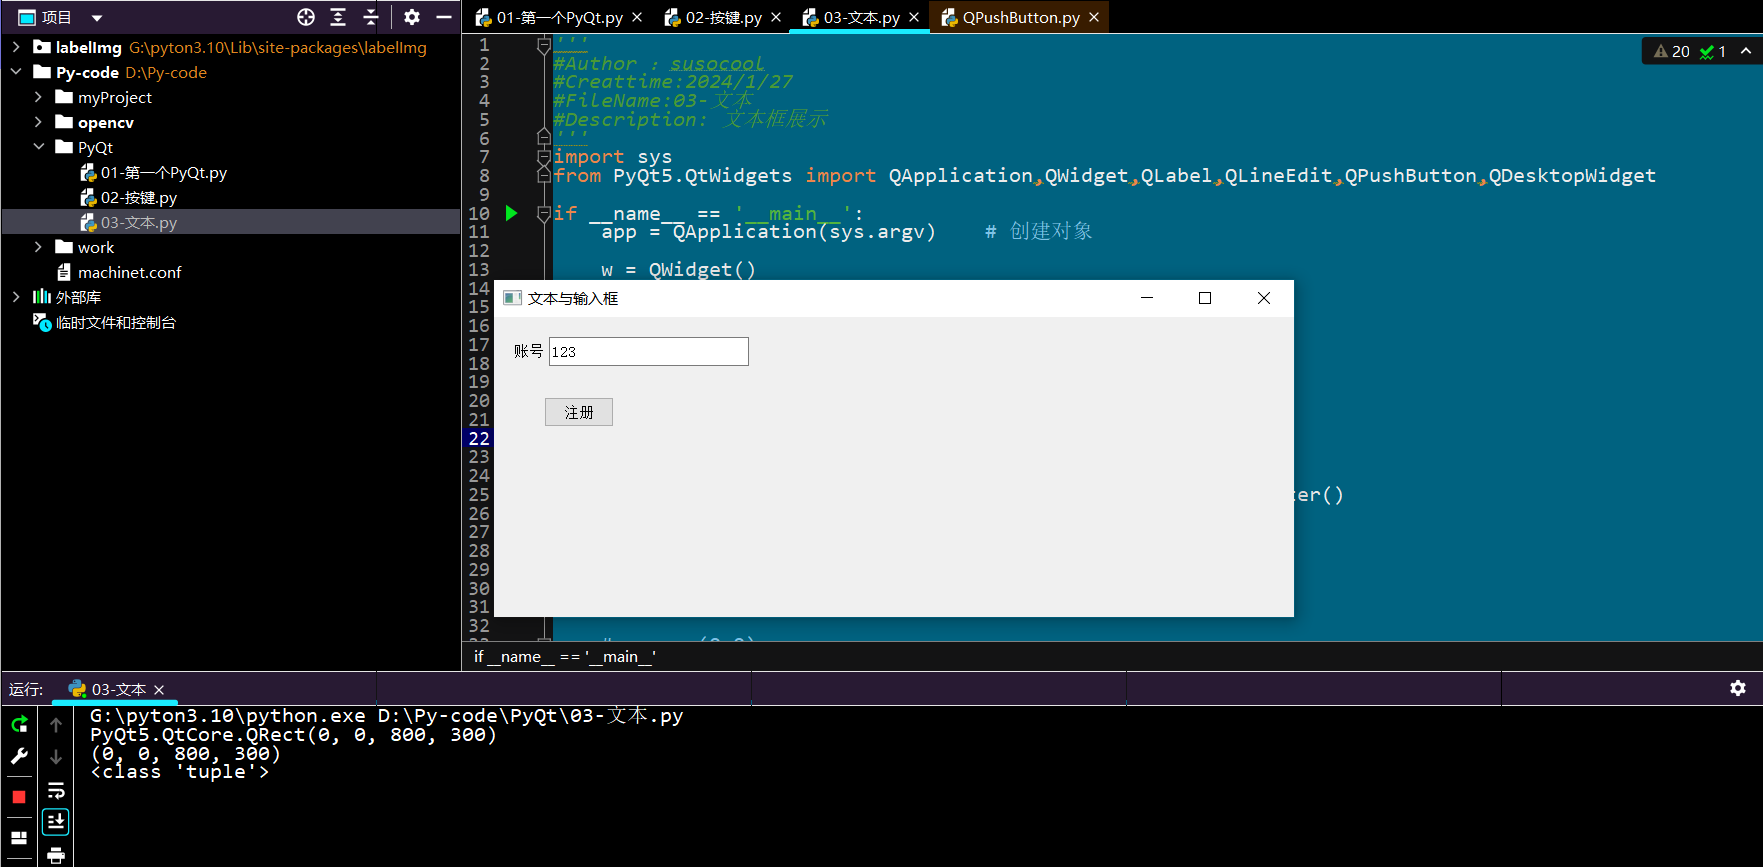Toggle scroll to end of console

56,822
